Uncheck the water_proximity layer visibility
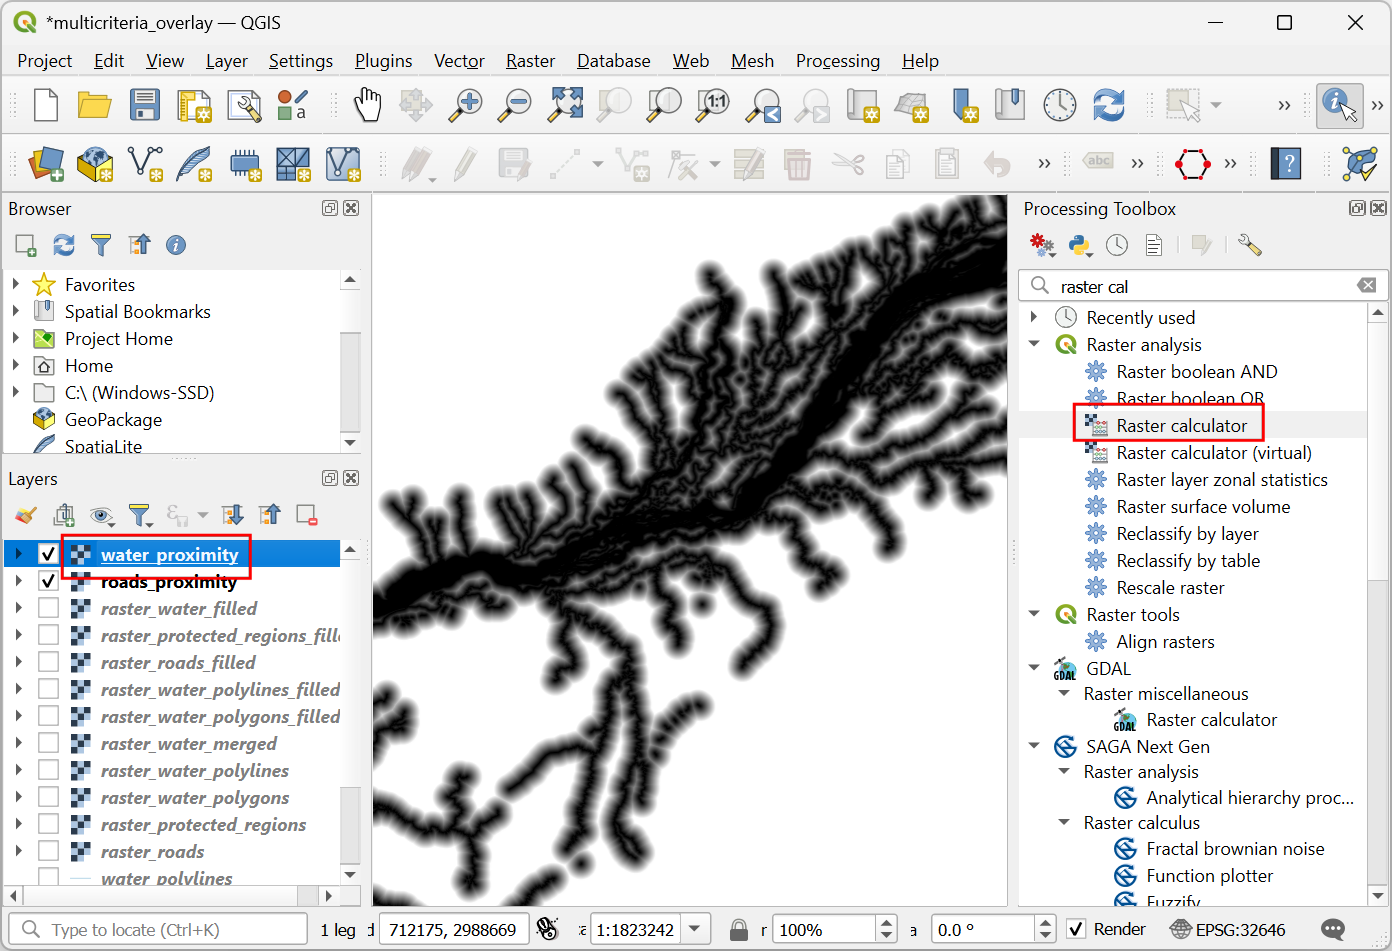Viewport: 1392px width, 951px height. [48, 554]
